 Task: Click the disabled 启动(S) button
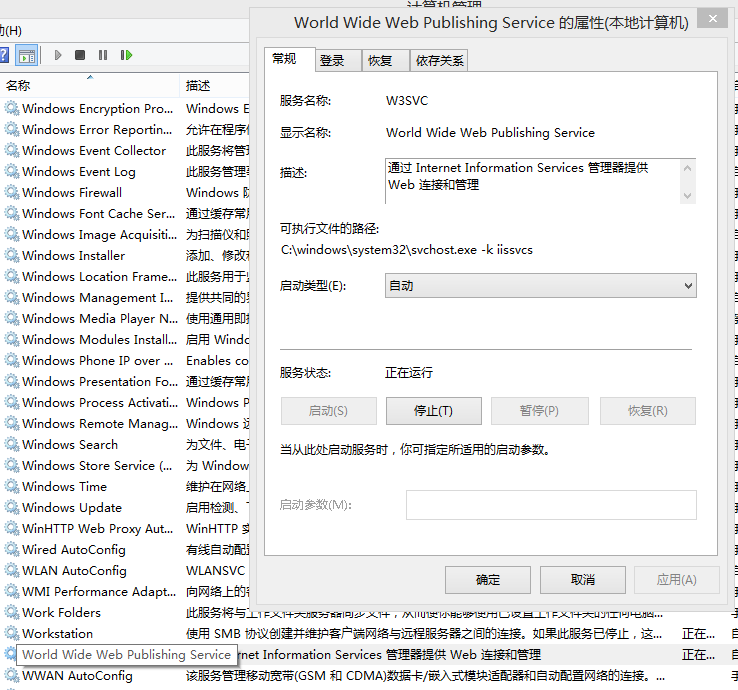tap(329, 411)
